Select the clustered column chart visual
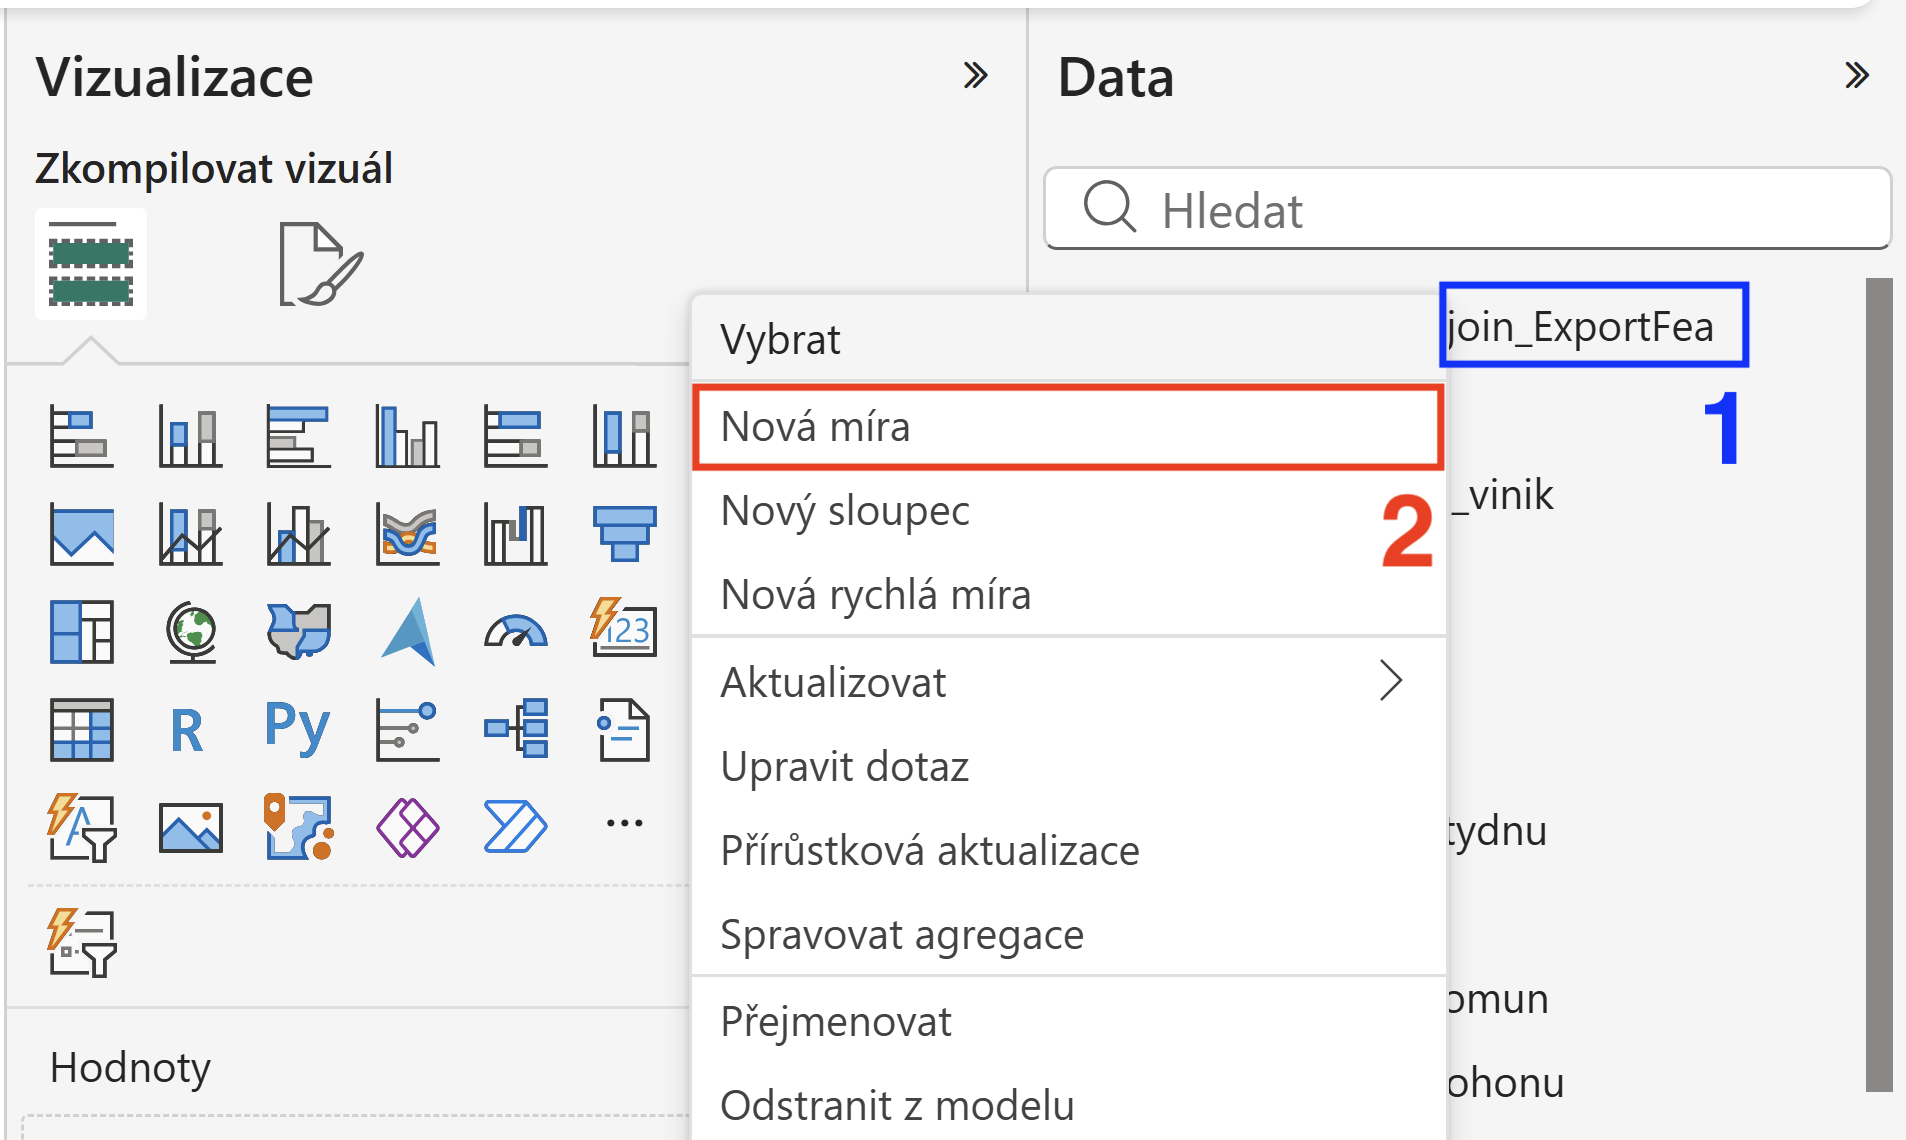Screen dimensions: 1906x1140 click(x=407, y=437)
